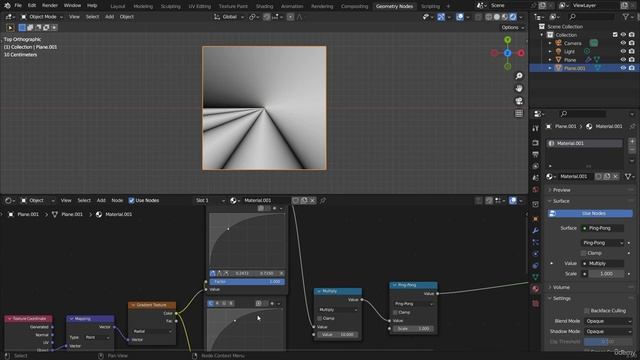
Task: Toggle the node editor pin icon
Action: pos(323,200)
